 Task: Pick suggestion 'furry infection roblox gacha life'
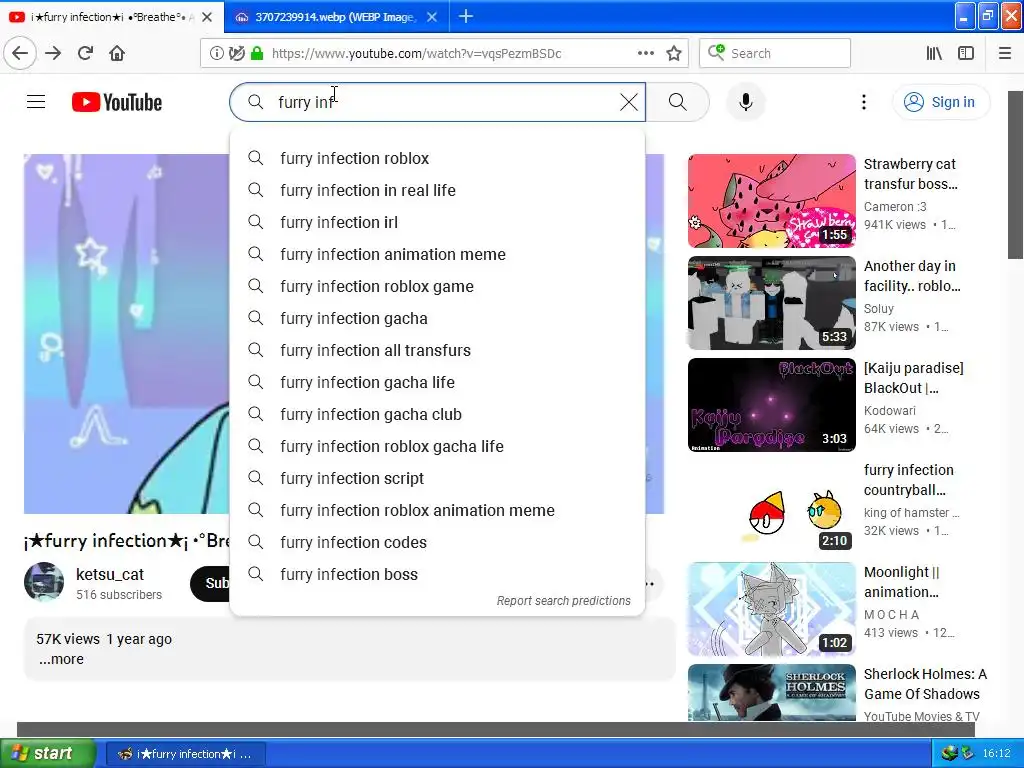tap(437, 446)
